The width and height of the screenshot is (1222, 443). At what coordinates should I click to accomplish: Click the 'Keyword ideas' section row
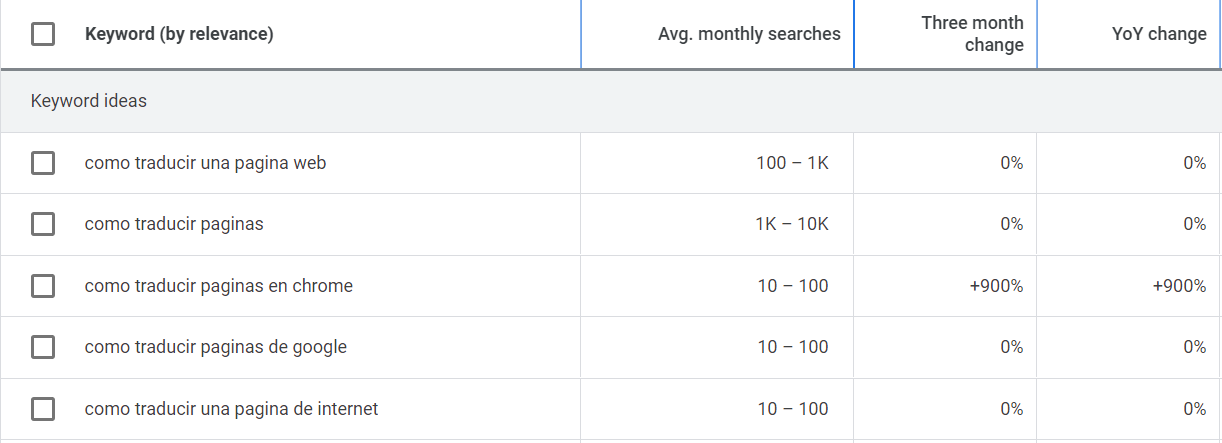click(x=89, y=101)
